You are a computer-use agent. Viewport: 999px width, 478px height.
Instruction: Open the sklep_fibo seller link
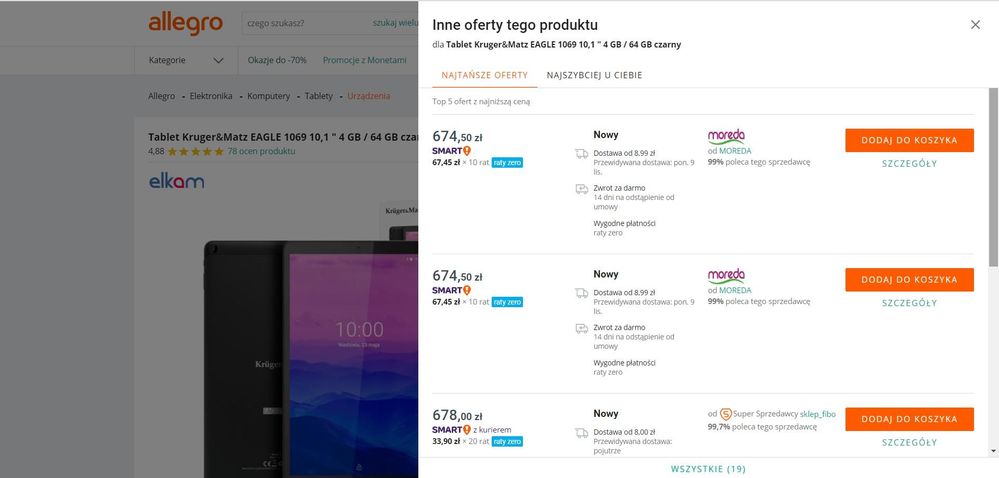[817, 414]
